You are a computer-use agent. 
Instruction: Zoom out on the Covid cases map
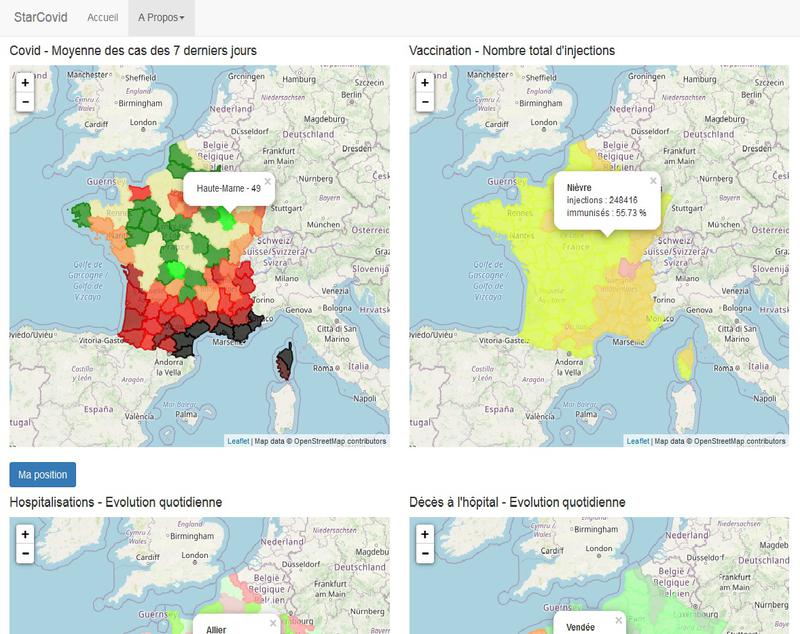coord(25,102)
